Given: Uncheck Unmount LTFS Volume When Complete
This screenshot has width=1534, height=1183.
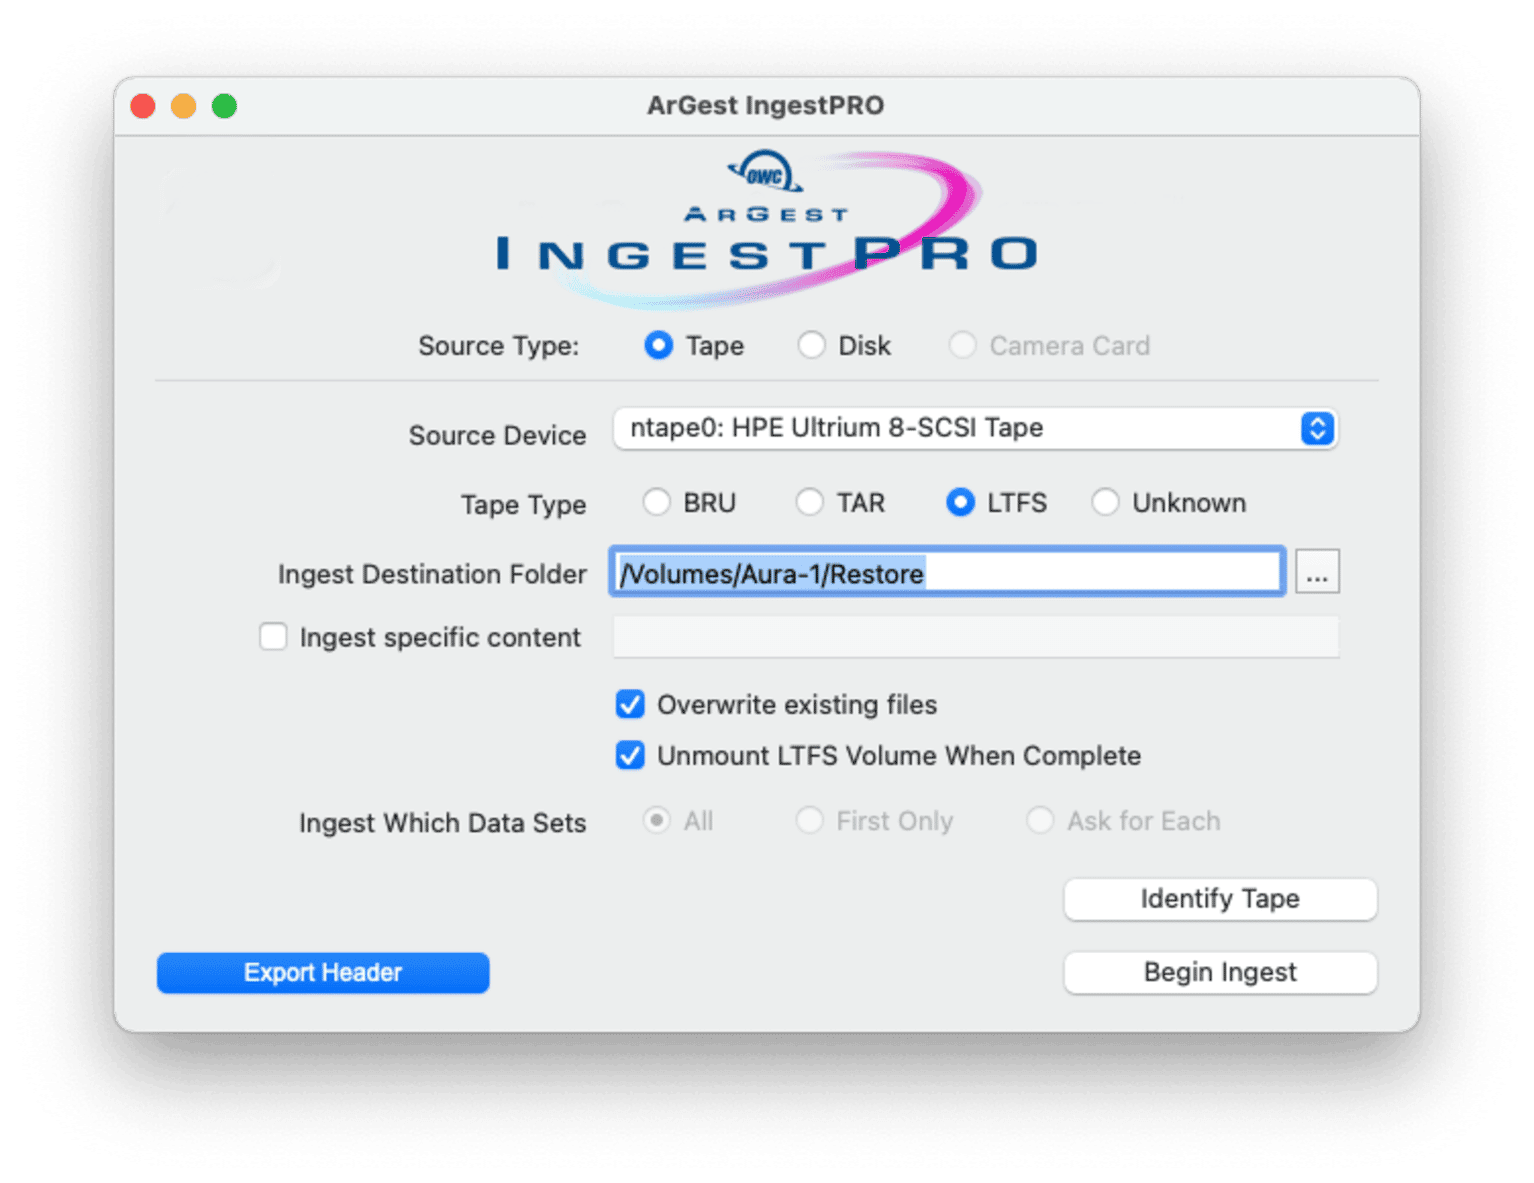Looking at the screenshot, I should [630, 756].
